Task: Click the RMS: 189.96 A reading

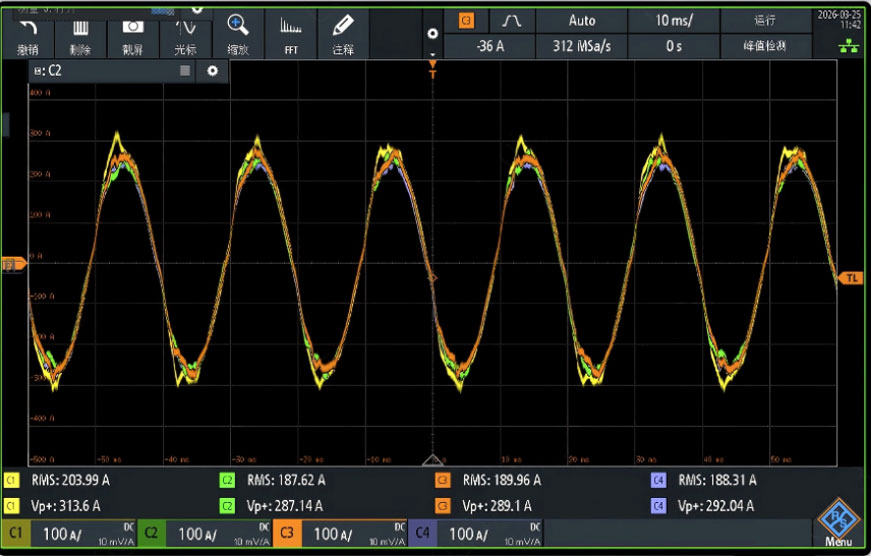Action: [502, 480]
